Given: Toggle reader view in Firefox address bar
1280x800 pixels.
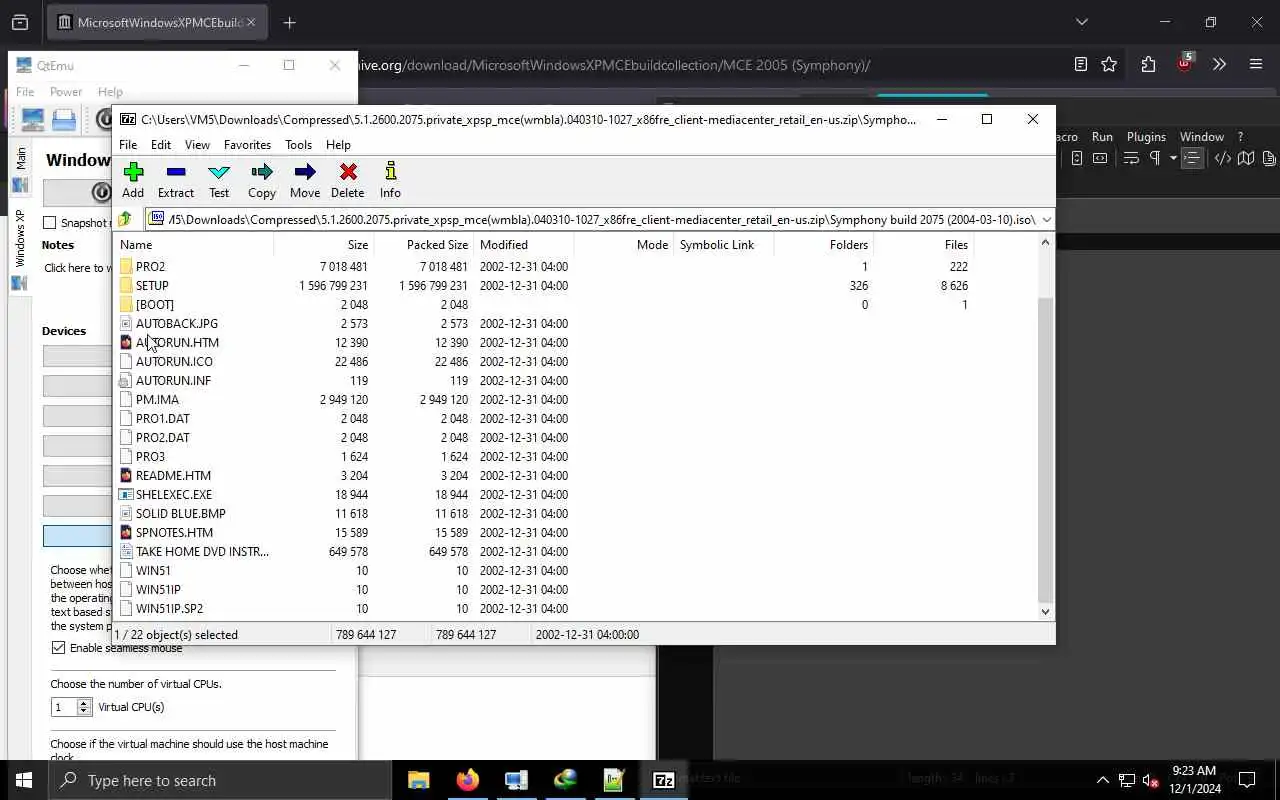Looking at the screenshot, I should 1080,65.
